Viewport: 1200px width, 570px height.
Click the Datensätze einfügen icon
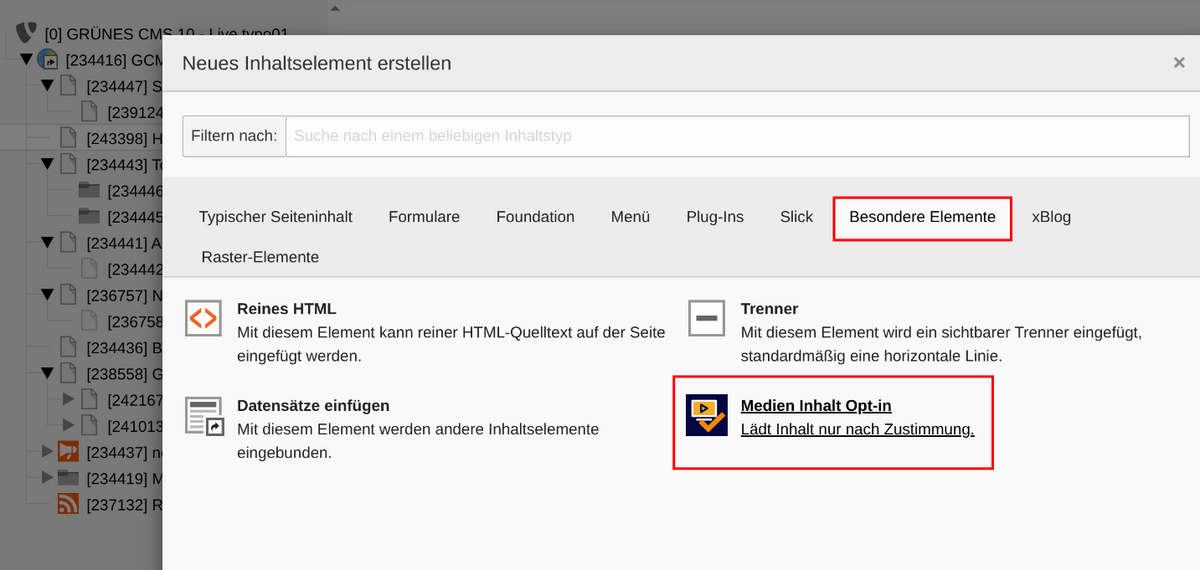[x=205, y=415]
